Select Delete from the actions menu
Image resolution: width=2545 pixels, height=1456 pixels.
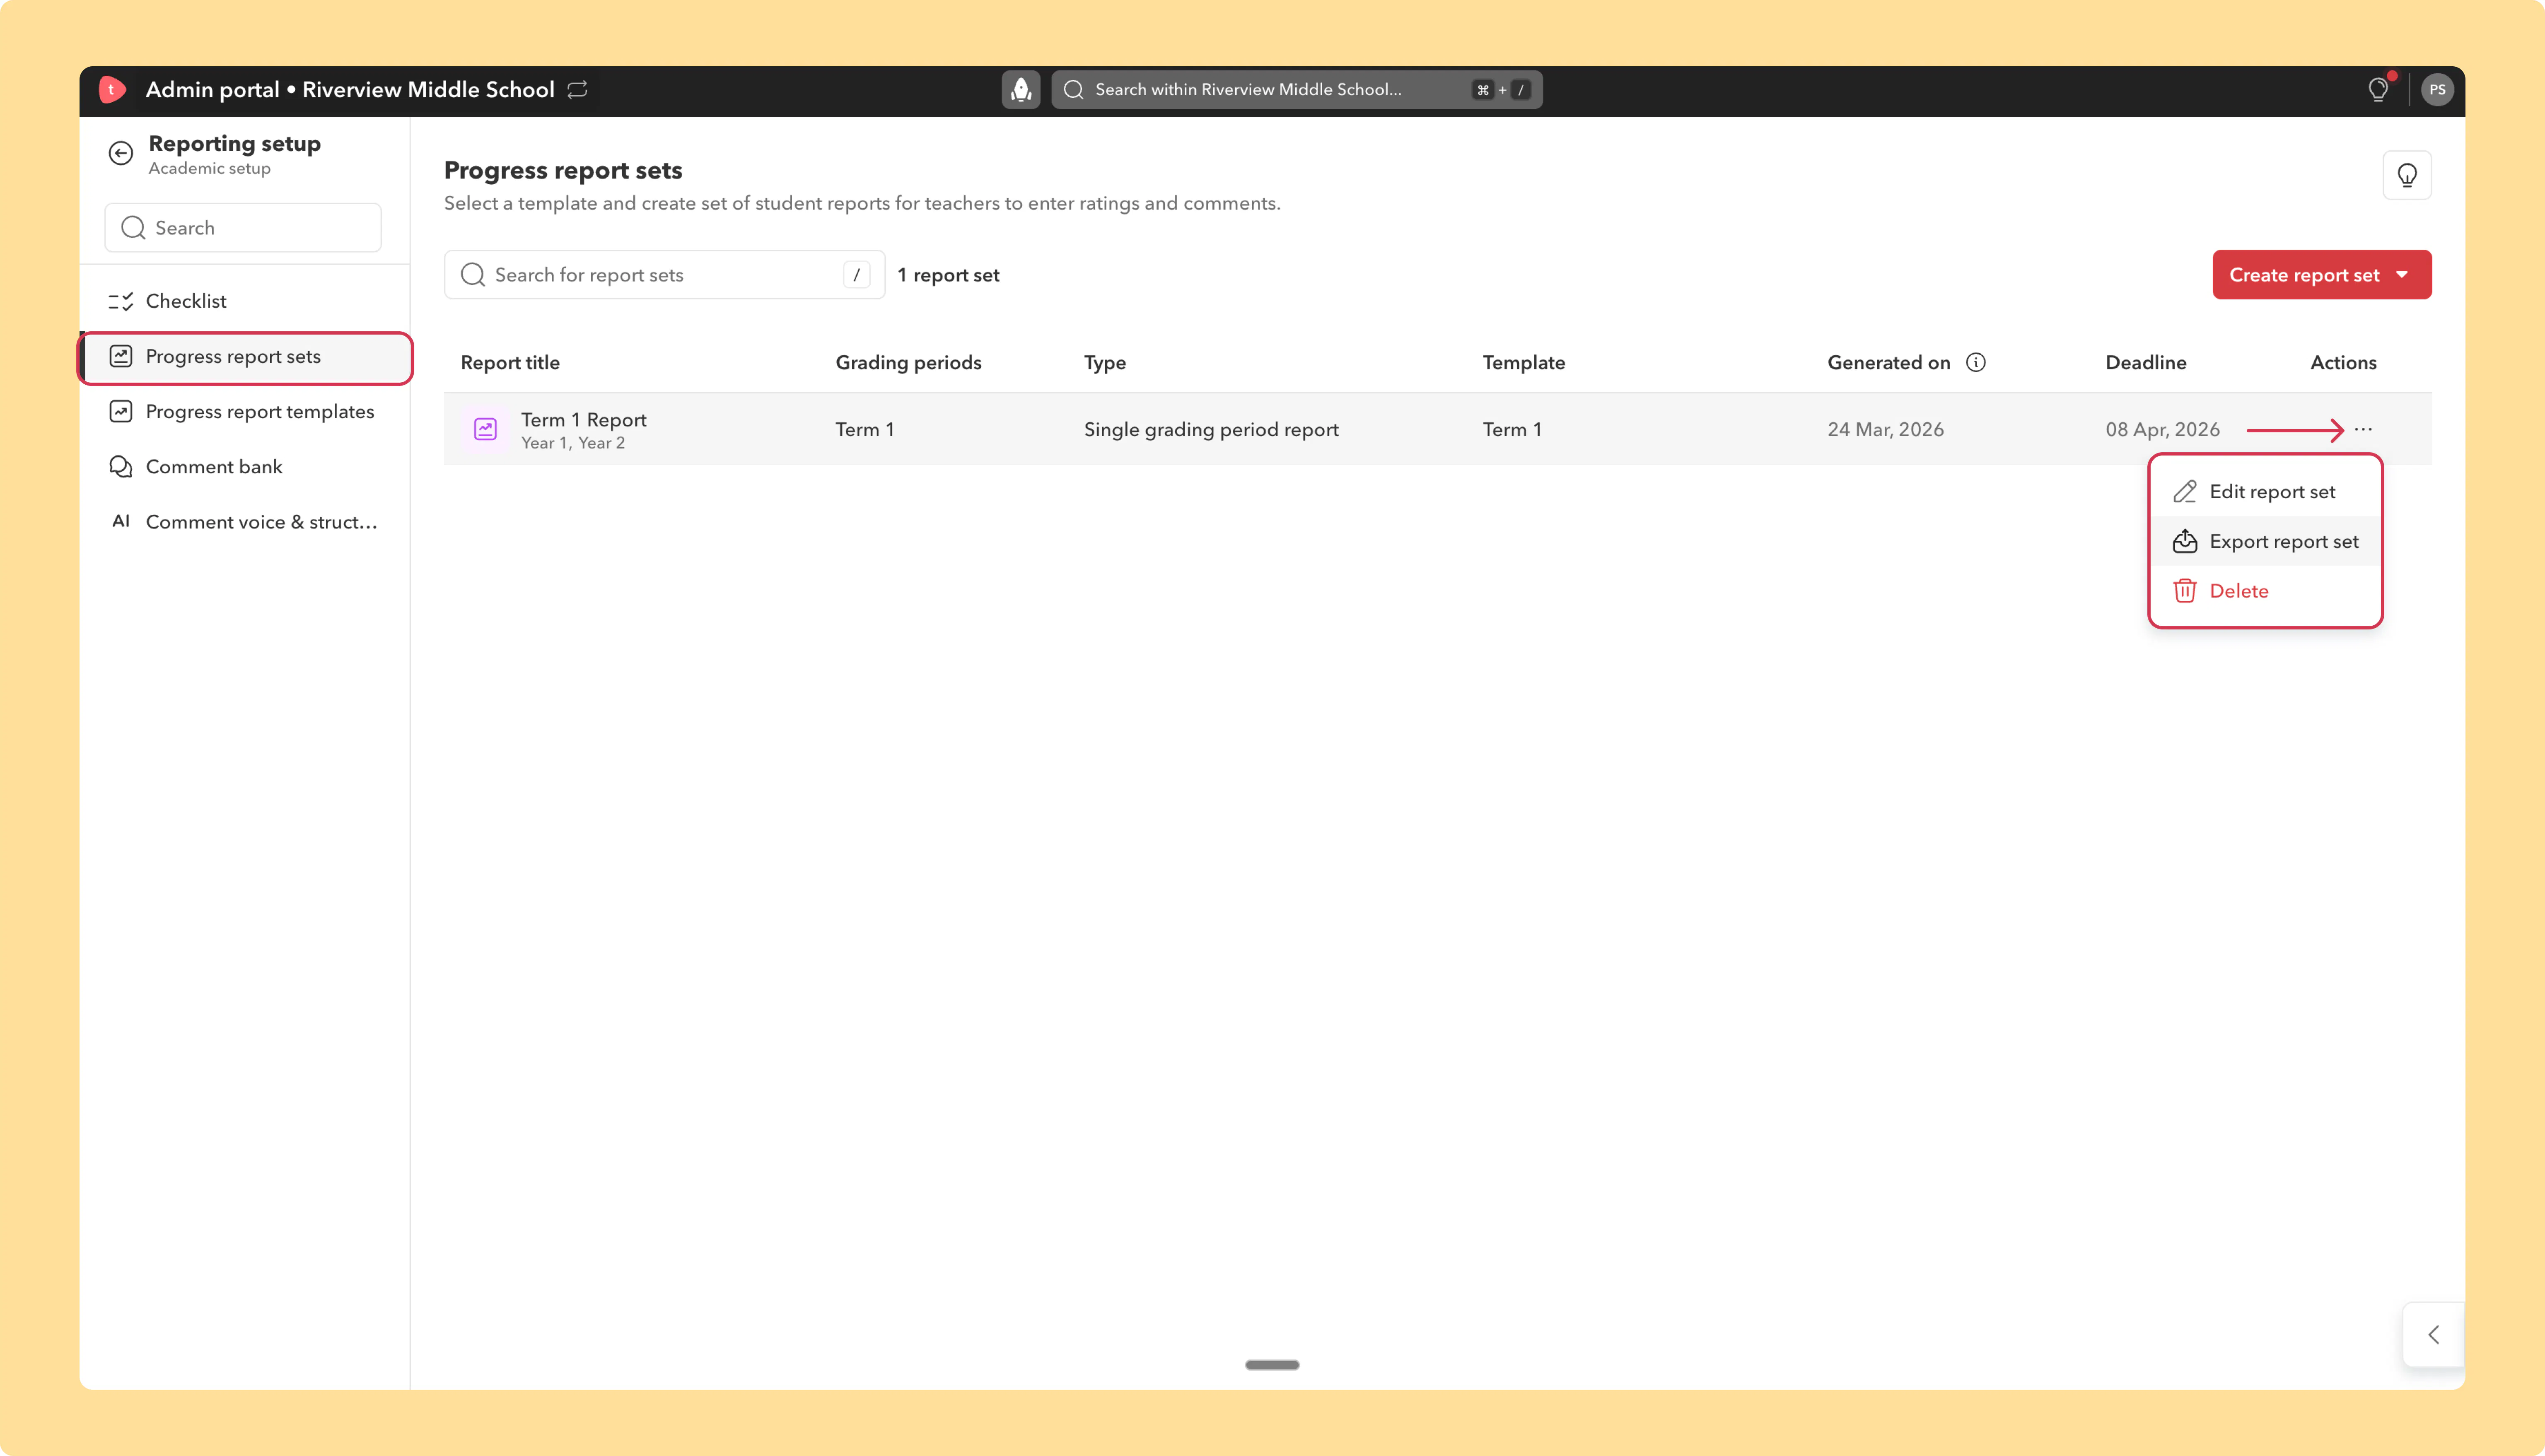(x=2265, y=591)
